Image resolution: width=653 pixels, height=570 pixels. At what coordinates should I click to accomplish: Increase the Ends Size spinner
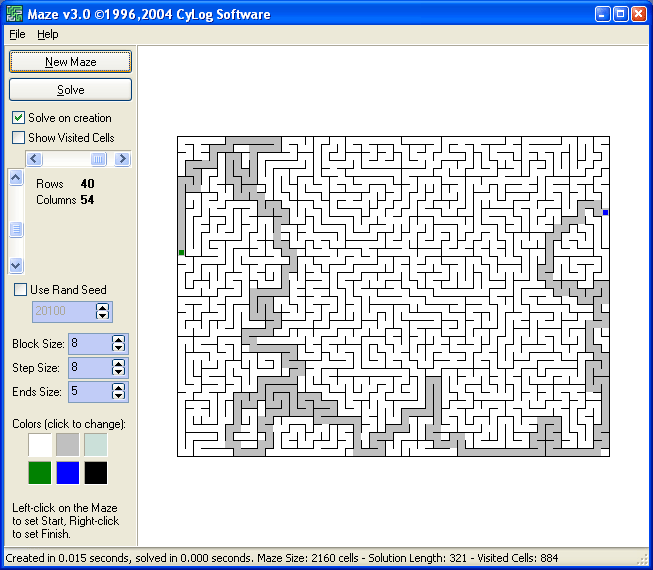pyautogui.click(x=119, y=388)
